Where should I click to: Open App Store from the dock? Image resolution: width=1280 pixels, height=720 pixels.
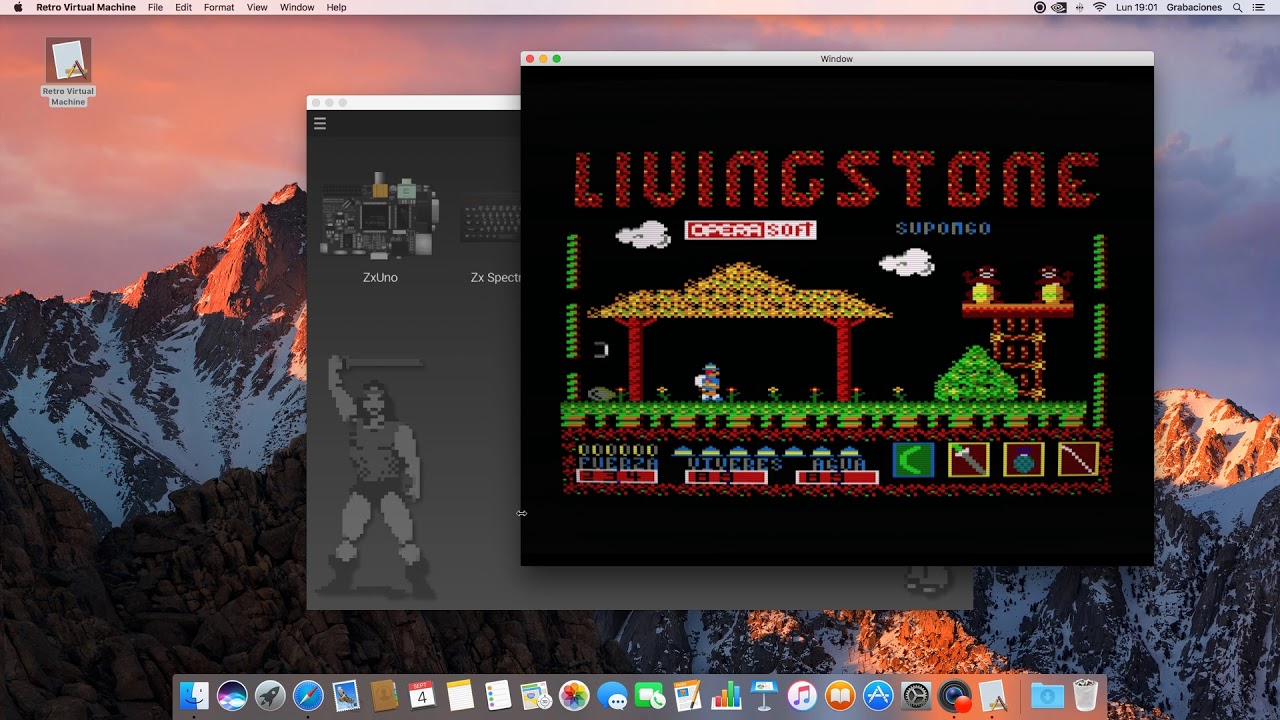[878, 695]
